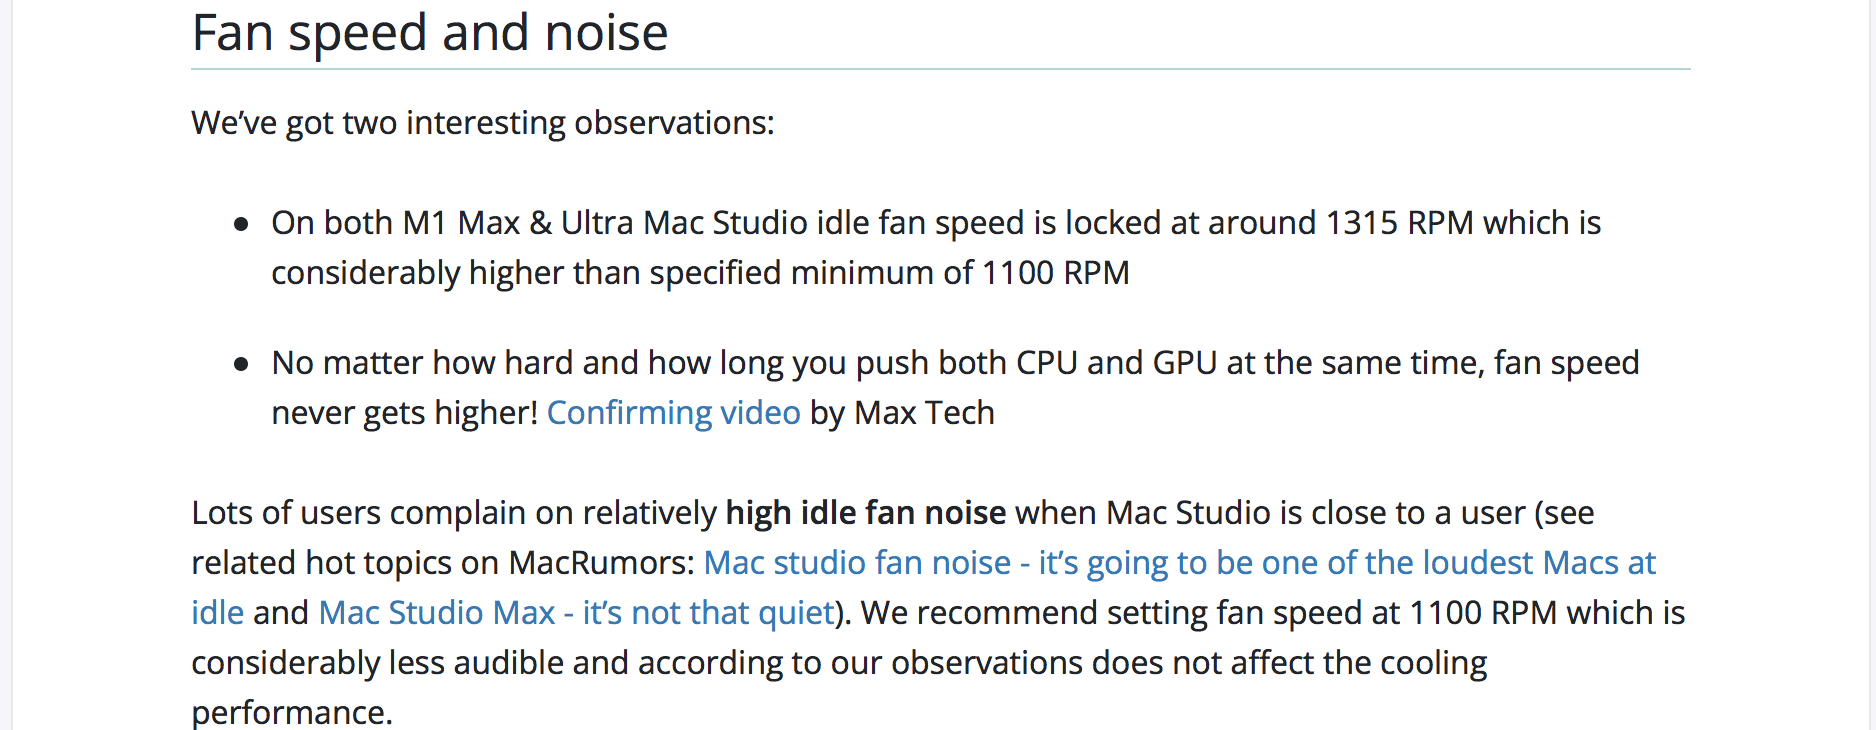The image size is (1876, 730).
Task: Click the word "MacRumors:" in the paragraph
Action: [602, 563]
